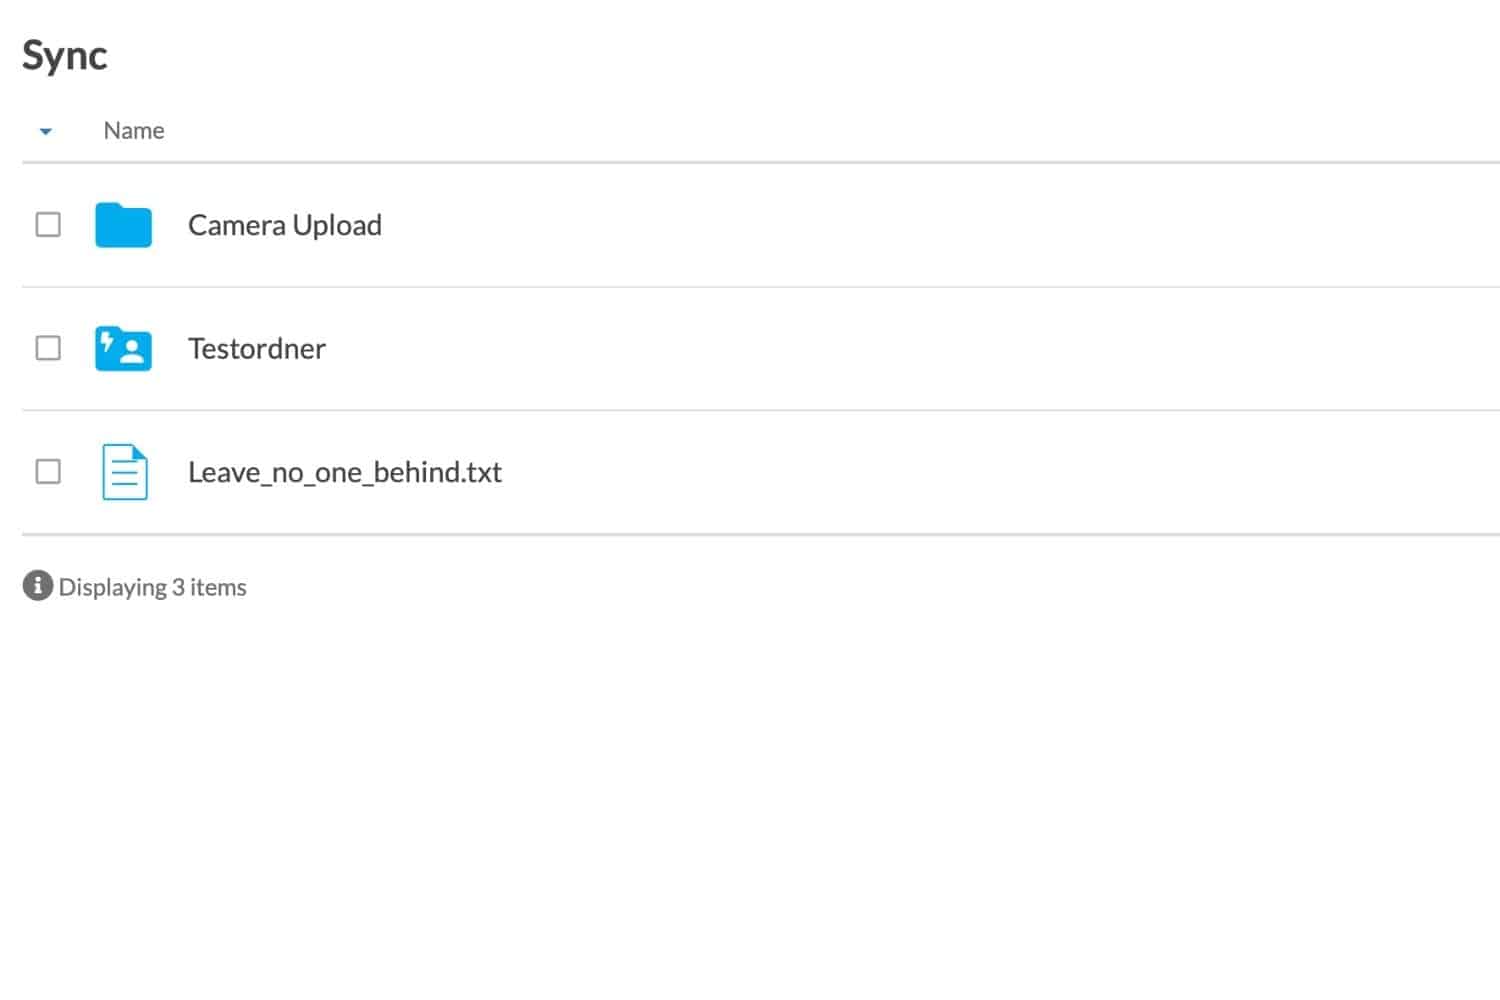Image resolution: width=1500 pixels, height=1000 pixels.
Task: Open the blue selection dropdown arrow in header
Action: point(45,131)
